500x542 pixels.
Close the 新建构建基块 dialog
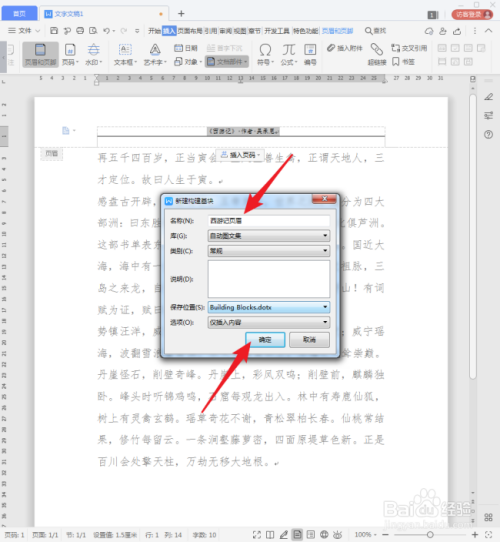click(324, 199)
